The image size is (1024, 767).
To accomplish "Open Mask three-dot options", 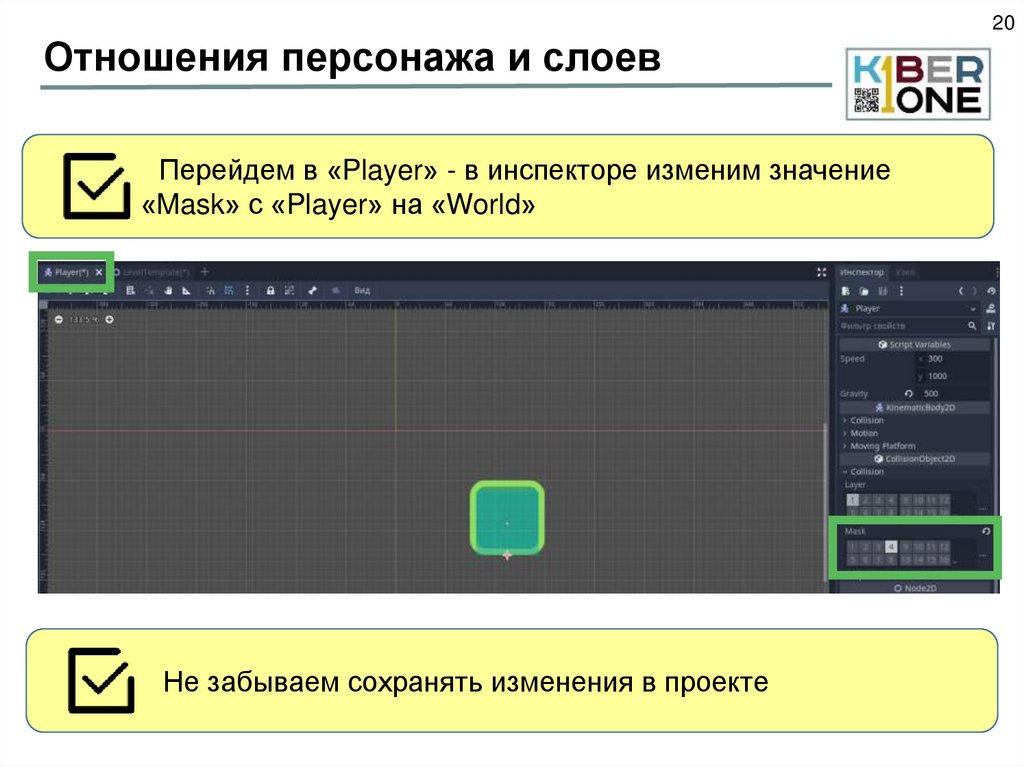I will 983,555.
